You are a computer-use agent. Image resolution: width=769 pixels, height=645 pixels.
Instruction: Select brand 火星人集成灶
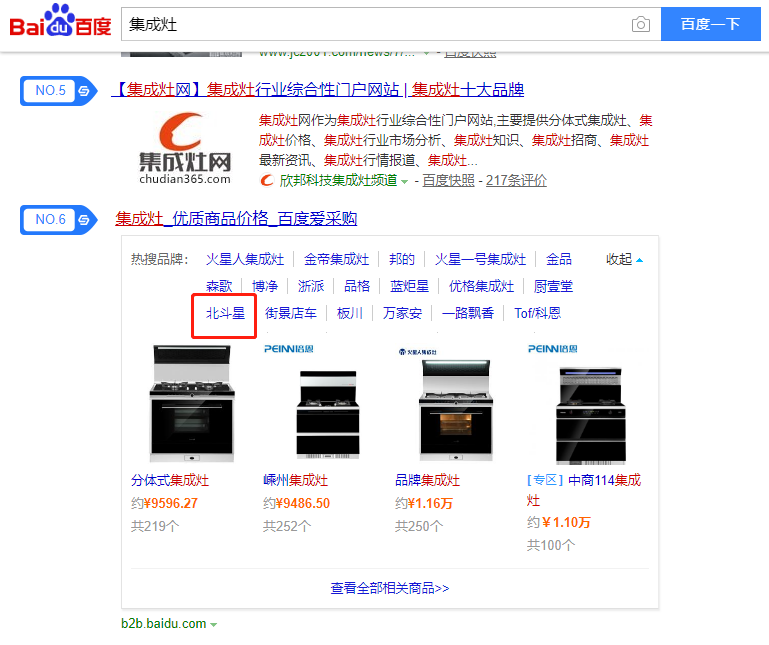point(245,259)
